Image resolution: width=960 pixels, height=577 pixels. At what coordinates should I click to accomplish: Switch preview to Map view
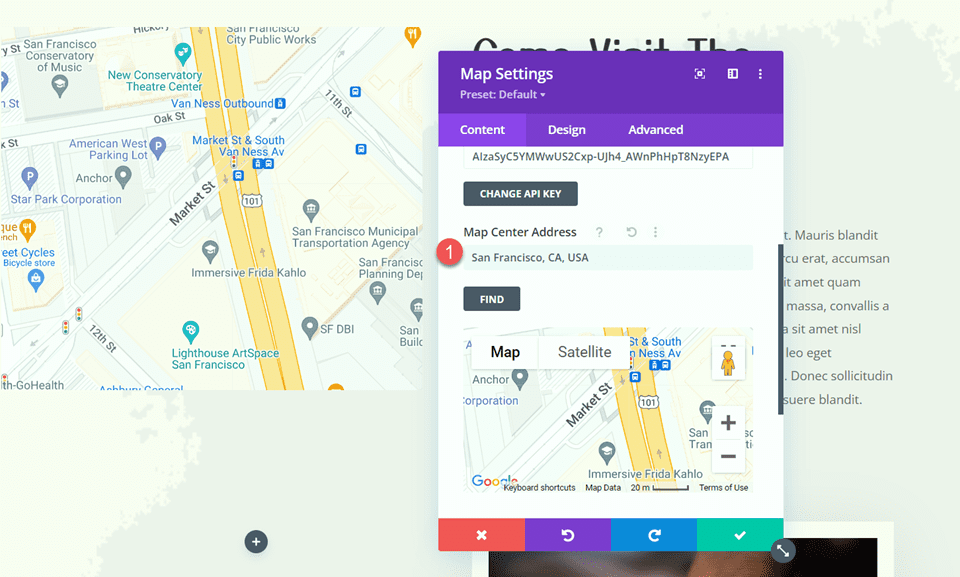[505, 352]
